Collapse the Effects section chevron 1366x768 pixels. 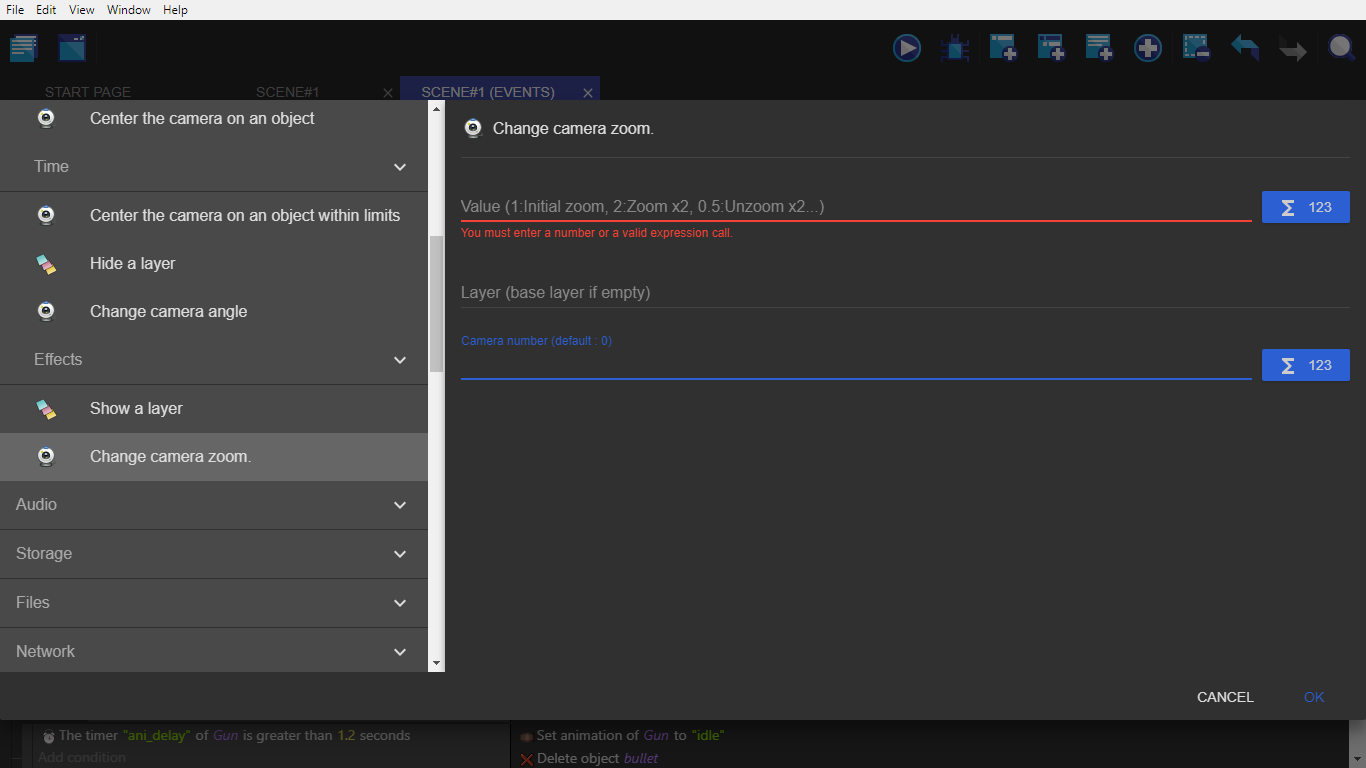[x=400, y=360]
